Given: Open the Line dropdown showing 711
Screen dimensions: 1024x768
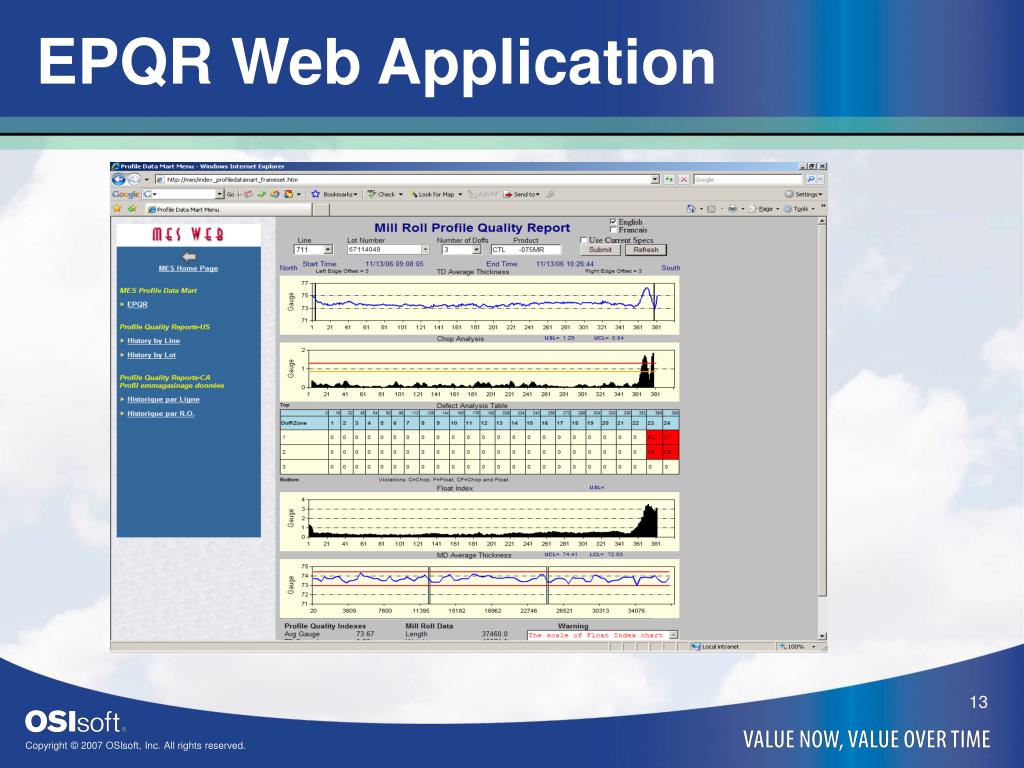Looking at the screenshot, I should (328, 249).
